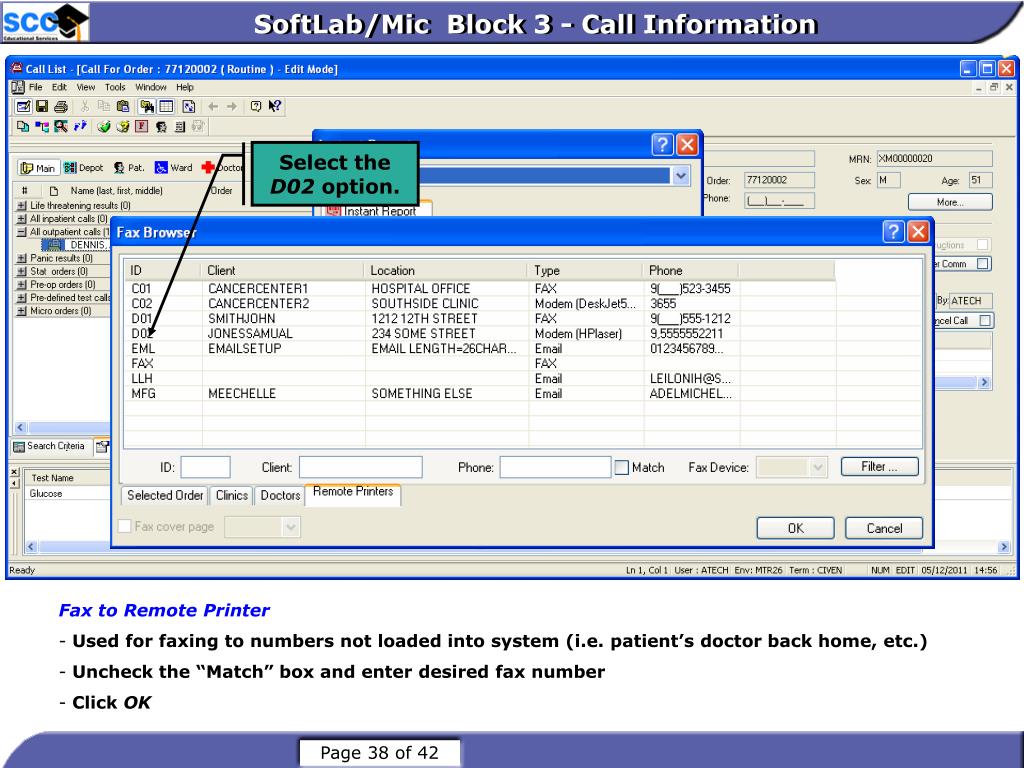
Task: Expand Panic results node
Action: [x=22, y=258]
